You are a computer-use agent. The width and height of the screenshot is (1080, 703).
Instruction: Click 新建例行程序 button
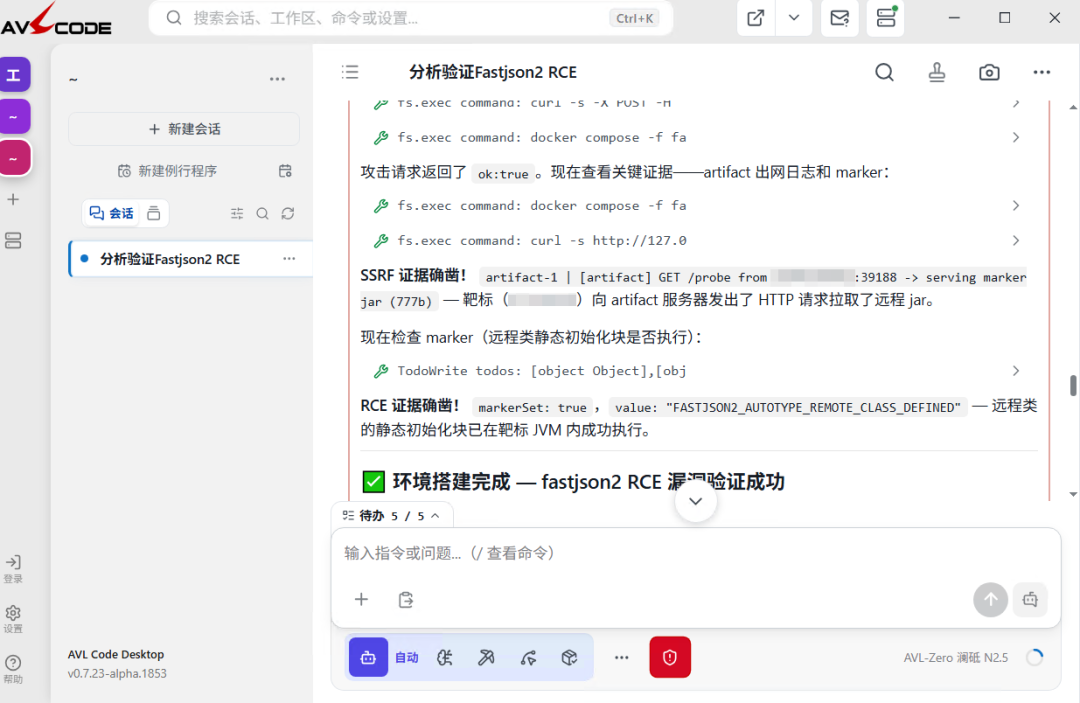(x=167, y=171)
